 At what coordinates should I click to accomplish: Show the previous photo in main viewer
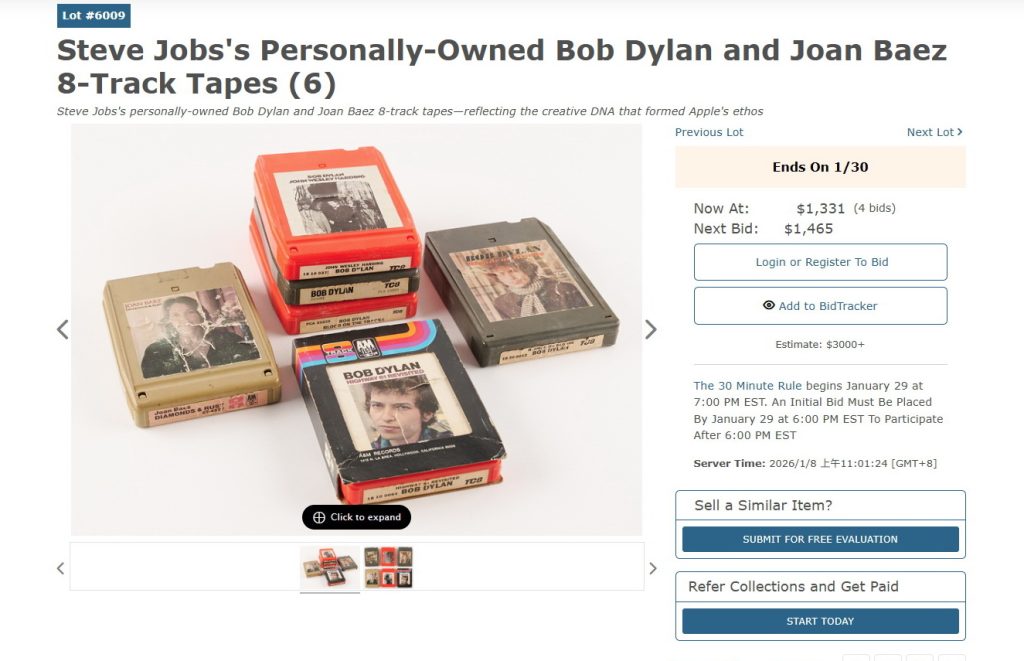[x=63, y=329]
